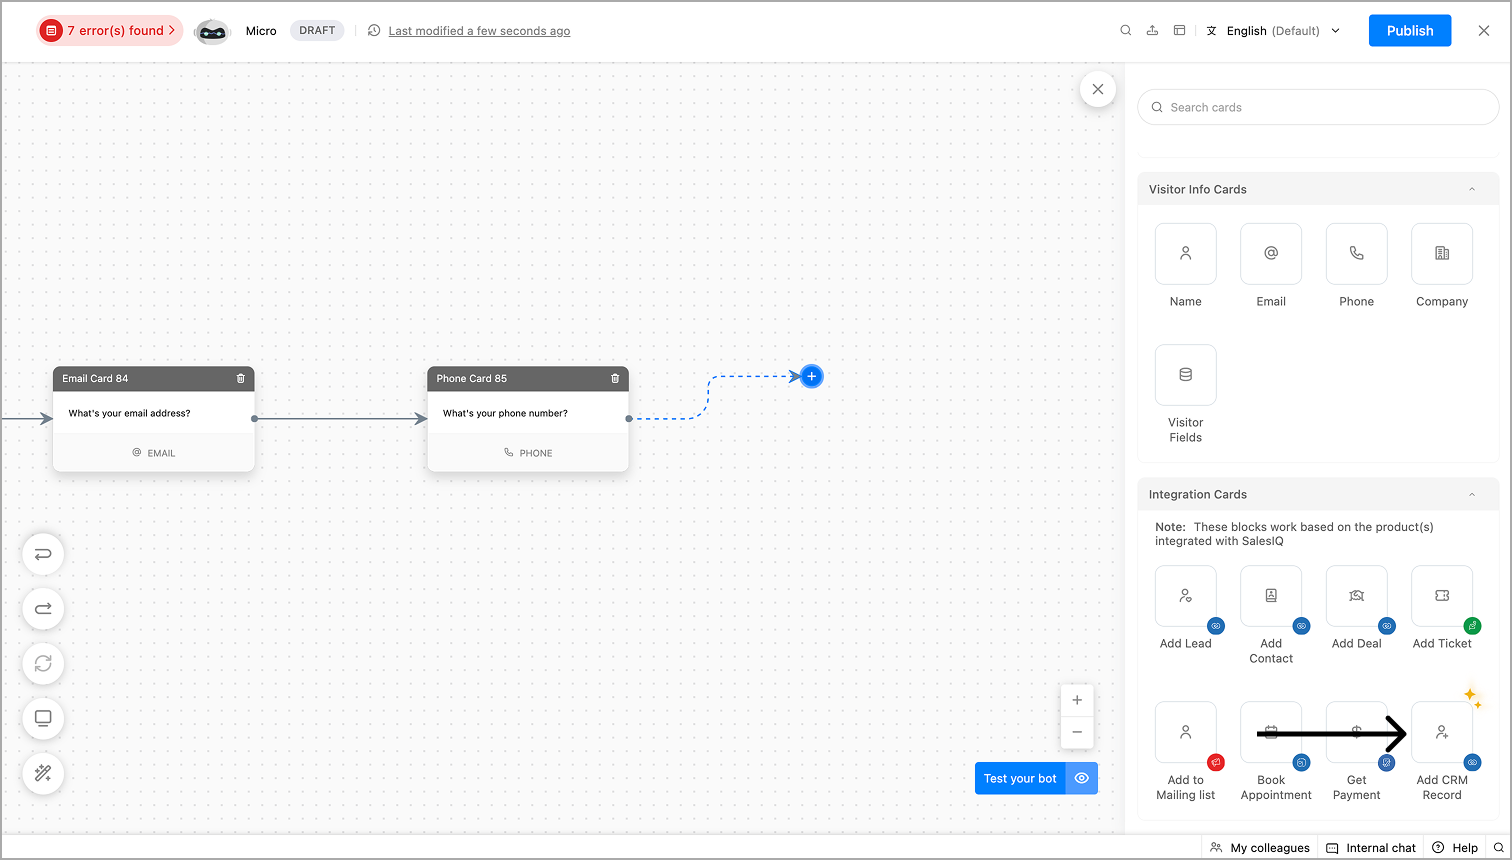Insert the Visitor Fields card

click(x=1185, y=375)
